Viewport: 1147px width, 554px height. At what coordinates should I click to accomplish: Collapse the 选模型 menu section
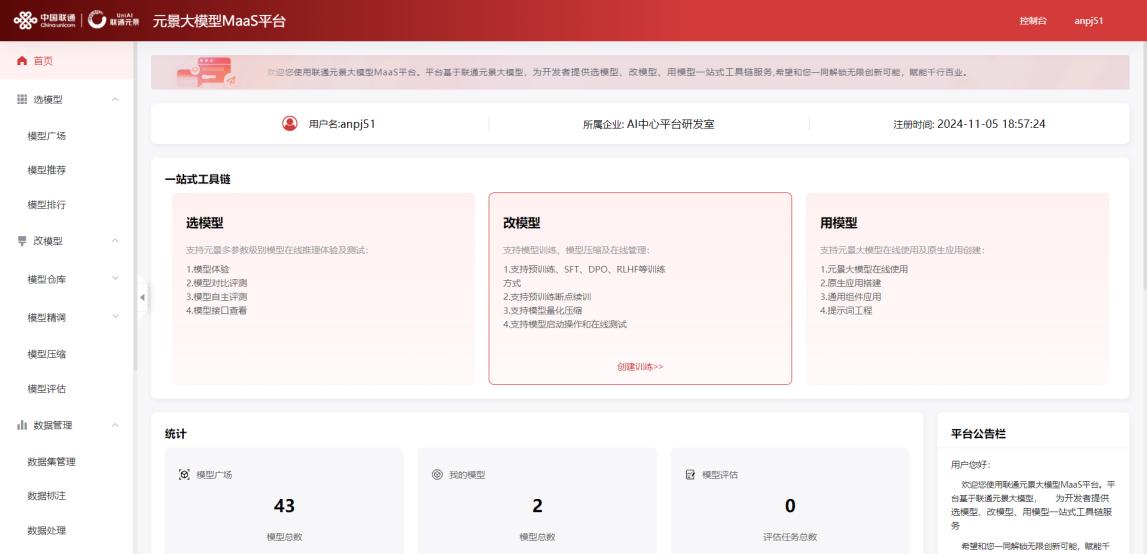(115, 100)
